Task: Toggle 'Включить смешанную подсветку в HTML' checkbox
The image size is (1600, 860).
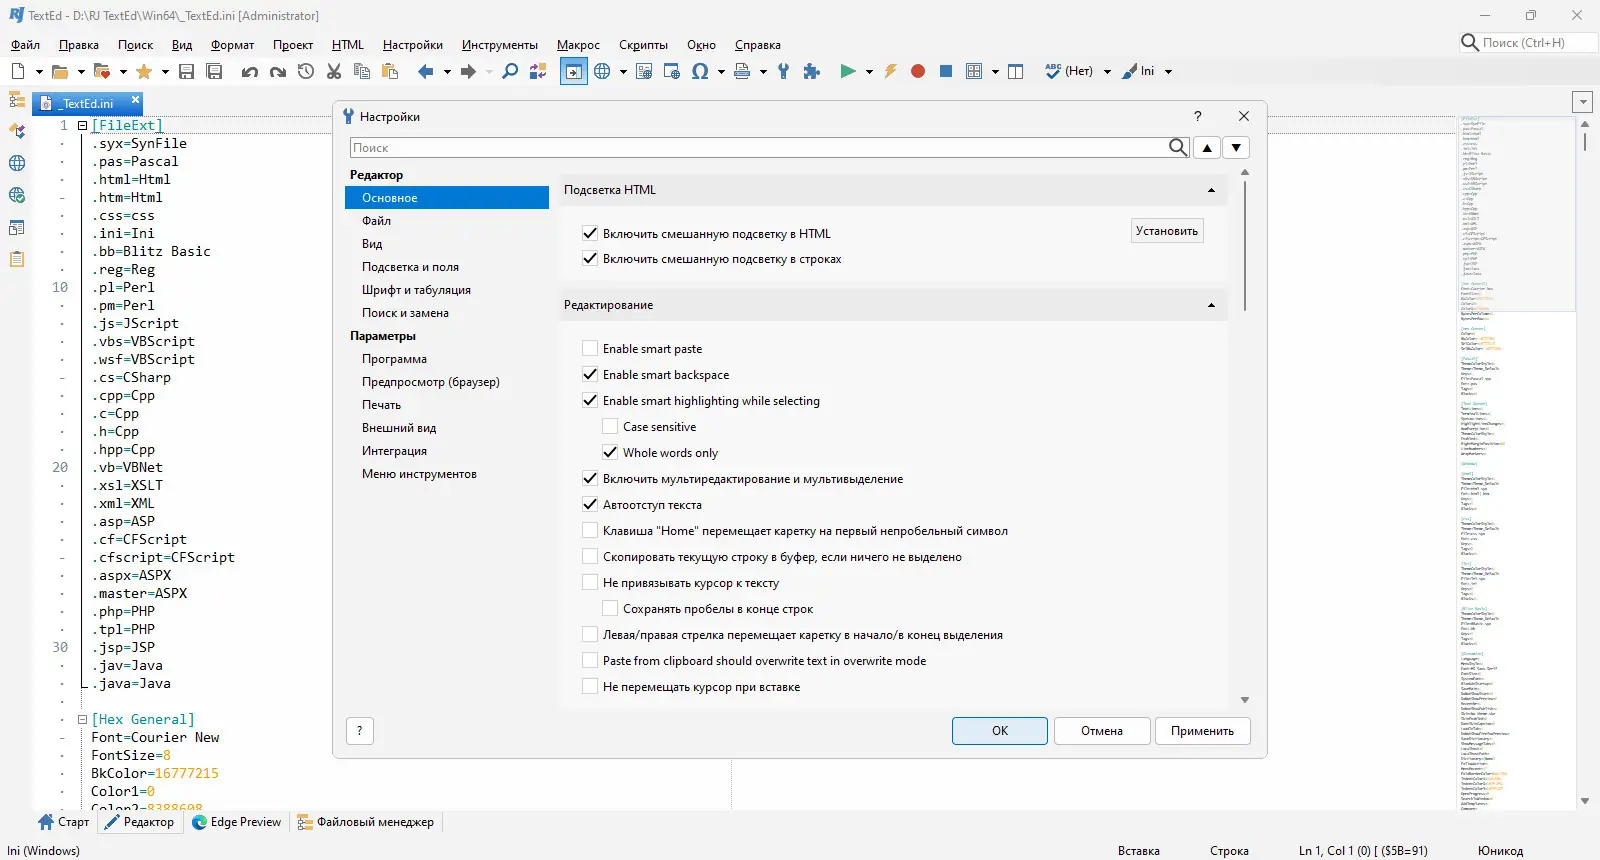Action: point(590,233)
